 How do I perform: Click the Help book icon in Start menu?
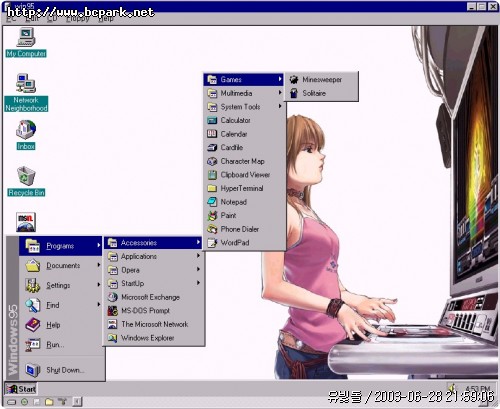(x=32, y=325)
